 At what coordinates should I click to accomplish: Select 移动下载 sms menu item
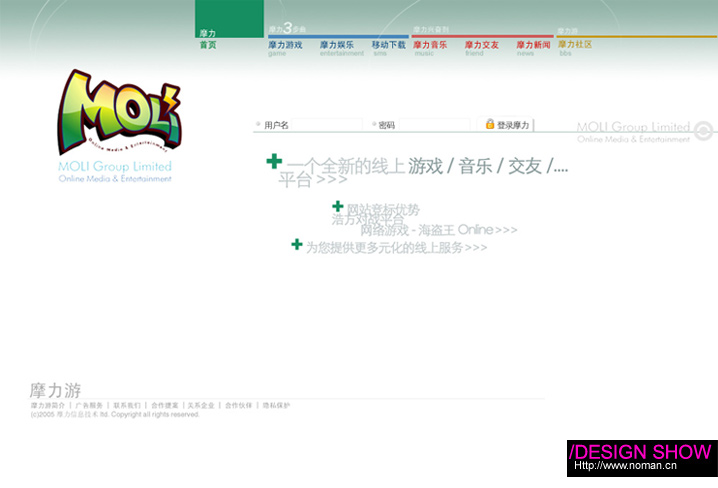click(389, 45)
